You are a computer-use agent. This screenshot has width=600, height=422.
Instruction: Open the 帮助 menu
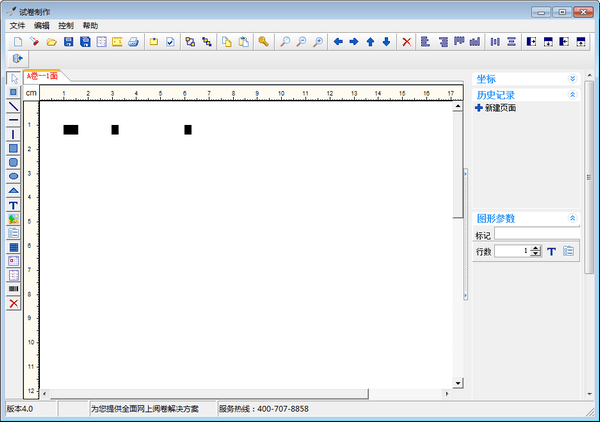(x=91, y=25)
